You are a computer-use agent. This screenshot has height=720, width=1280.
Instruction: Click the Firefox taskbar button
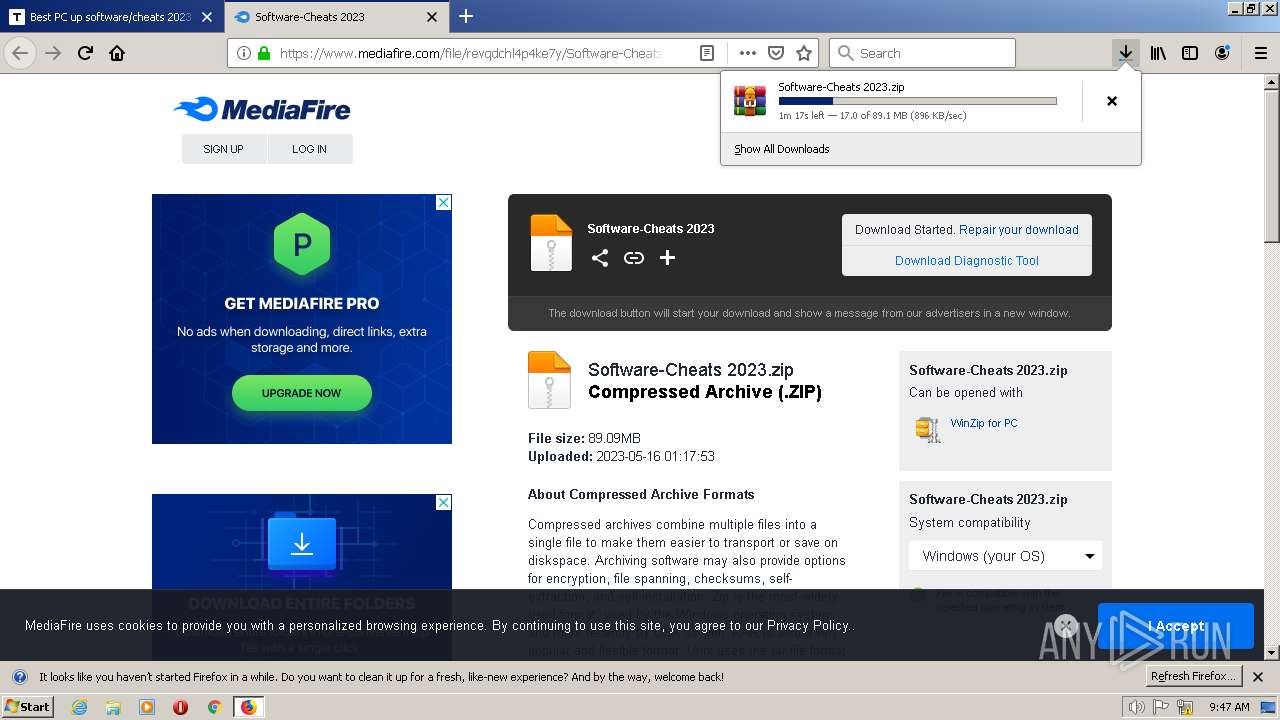(248, 707)
